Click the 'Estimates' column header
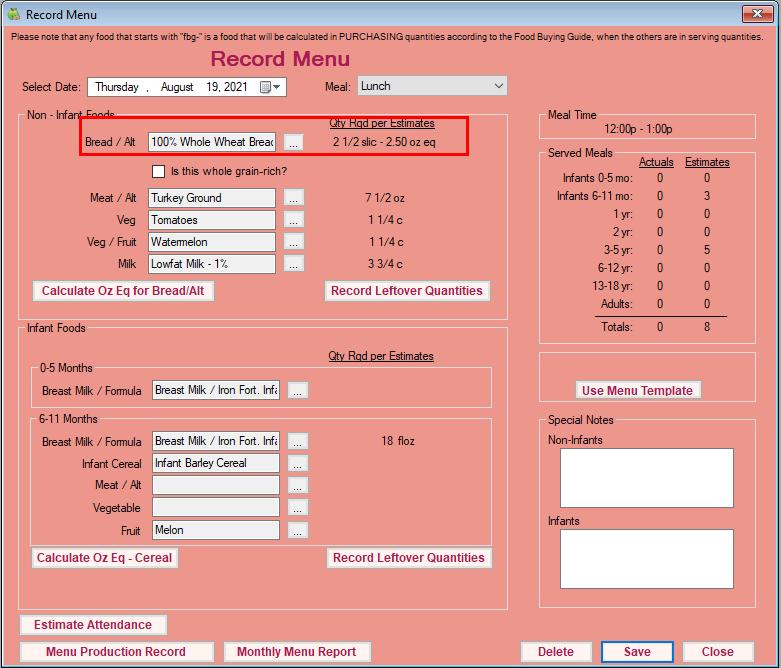Image resolution: width=781 pixels, height=668 pixels. 707,162
